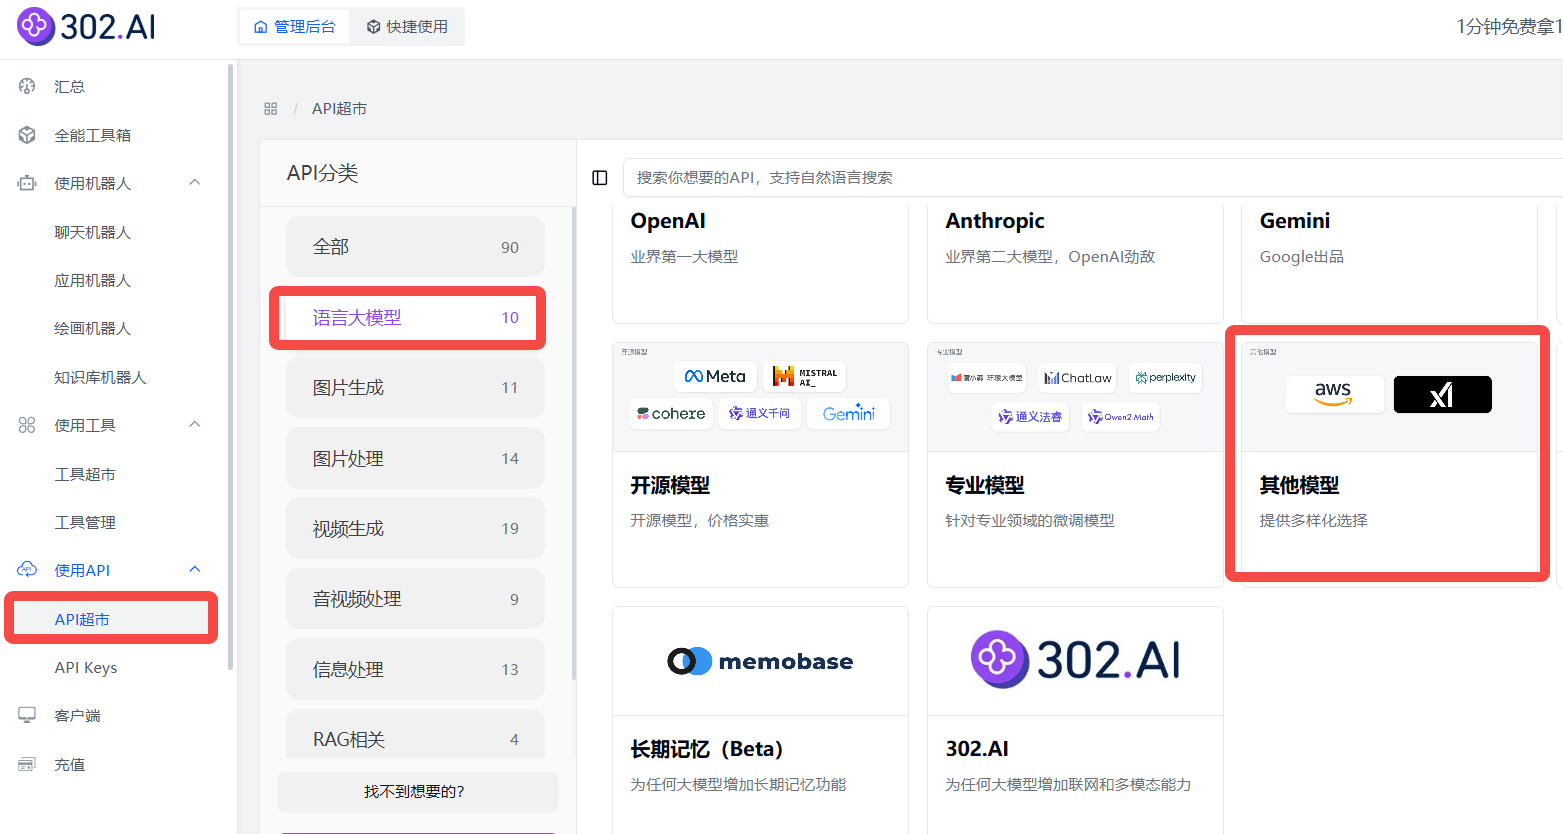Open the 汇总 summary icon in sidebar
Screen dimensions: 1563x834
click(x=27, y=87)
